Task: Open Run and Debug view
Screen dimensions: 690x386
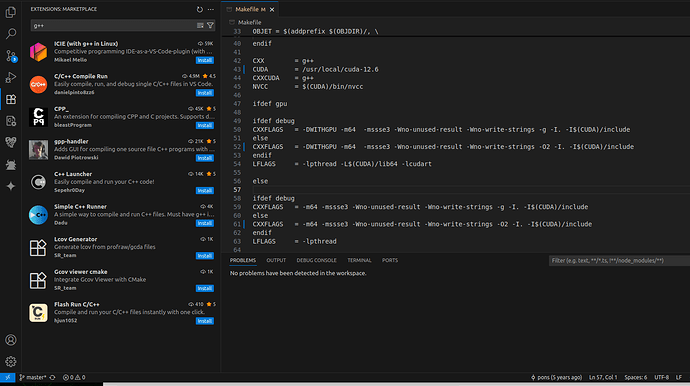Action: tap(11, 77)
